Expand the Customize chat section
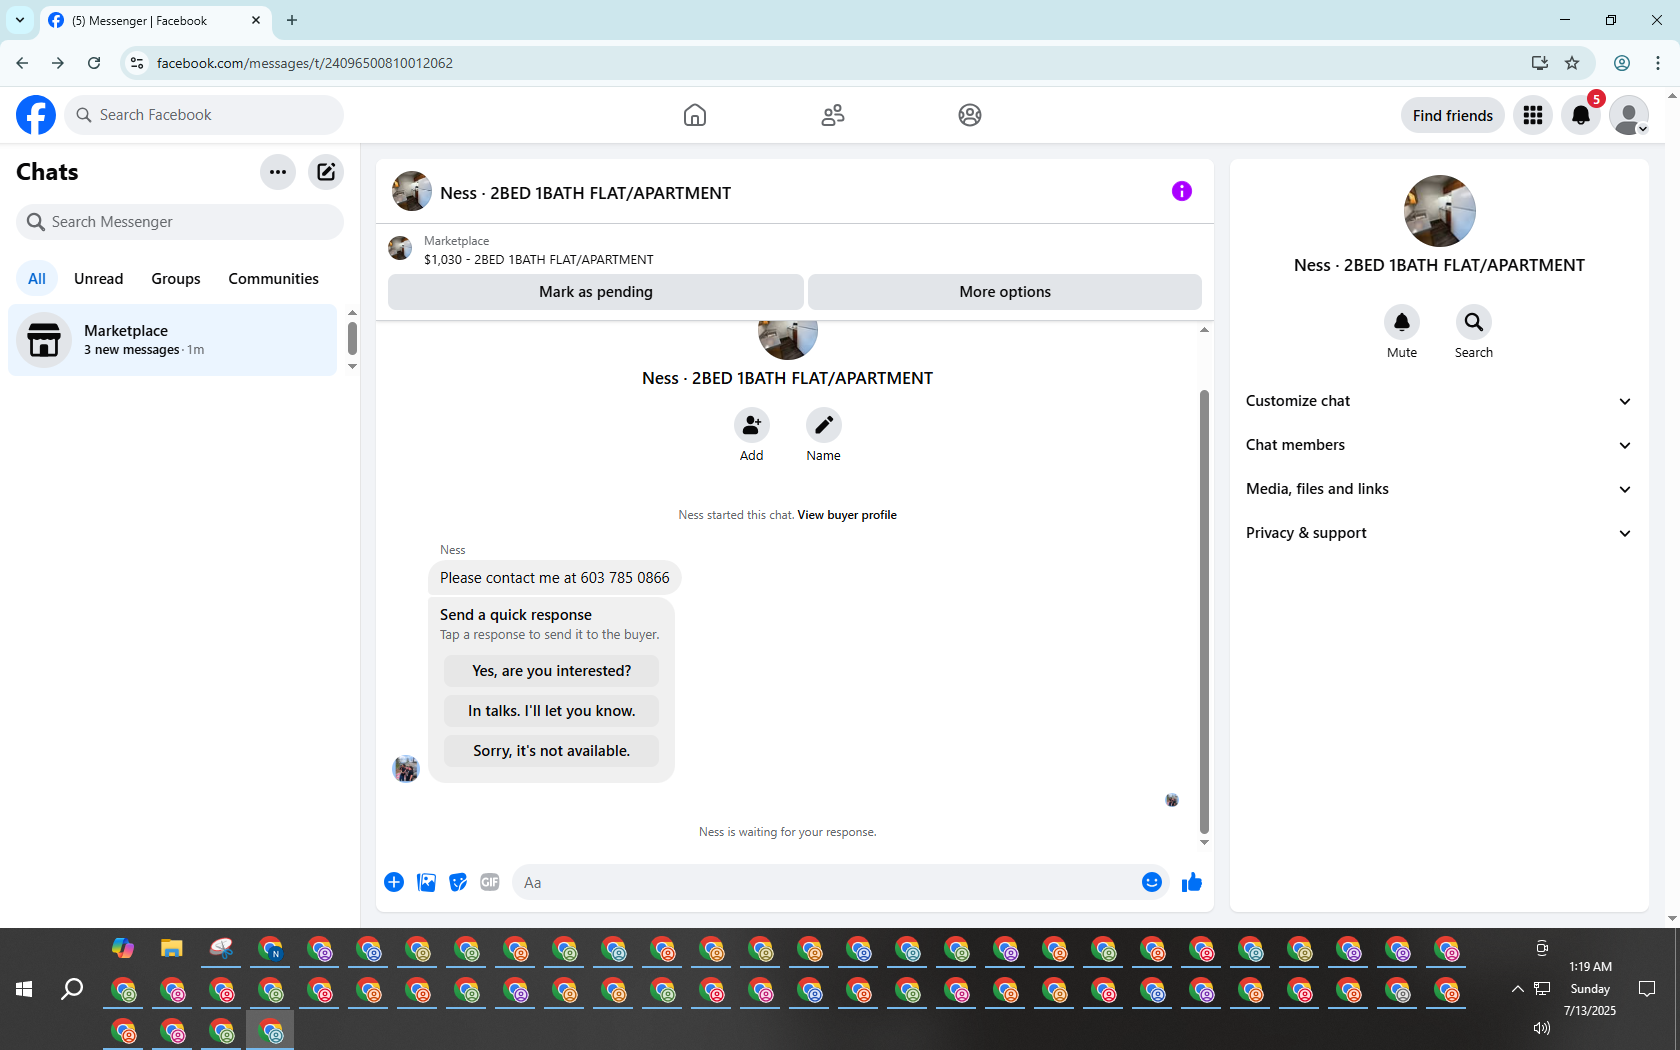 (1439, 401)
